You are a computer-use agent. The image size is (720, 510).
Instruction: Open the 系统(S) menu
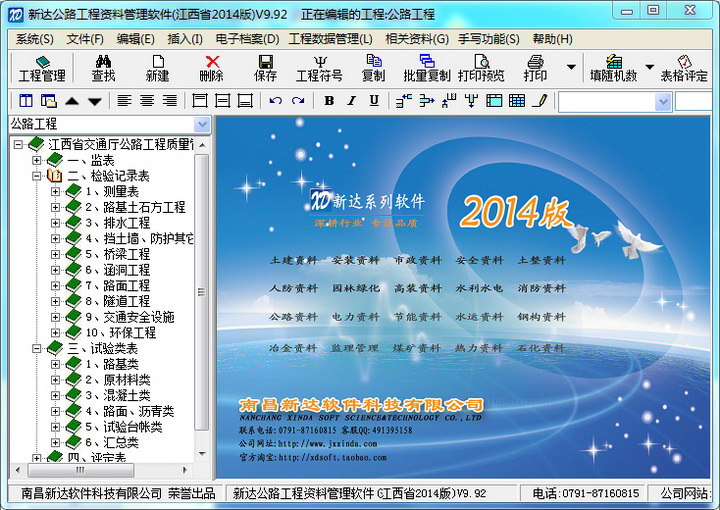[34, 39]
